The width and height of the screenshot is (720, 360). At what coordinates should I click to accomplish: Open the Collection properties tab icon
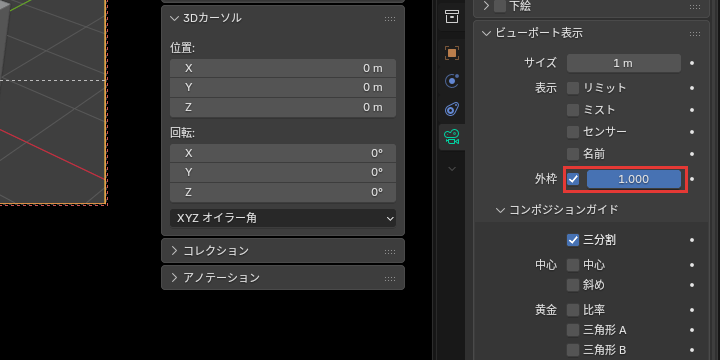[452, 17]
